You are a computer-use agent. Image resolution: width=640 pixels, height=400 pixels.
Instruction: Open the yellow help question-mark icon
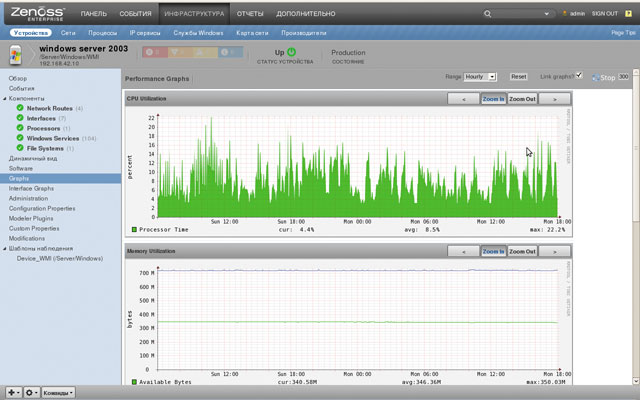click(x=628, y=13)
